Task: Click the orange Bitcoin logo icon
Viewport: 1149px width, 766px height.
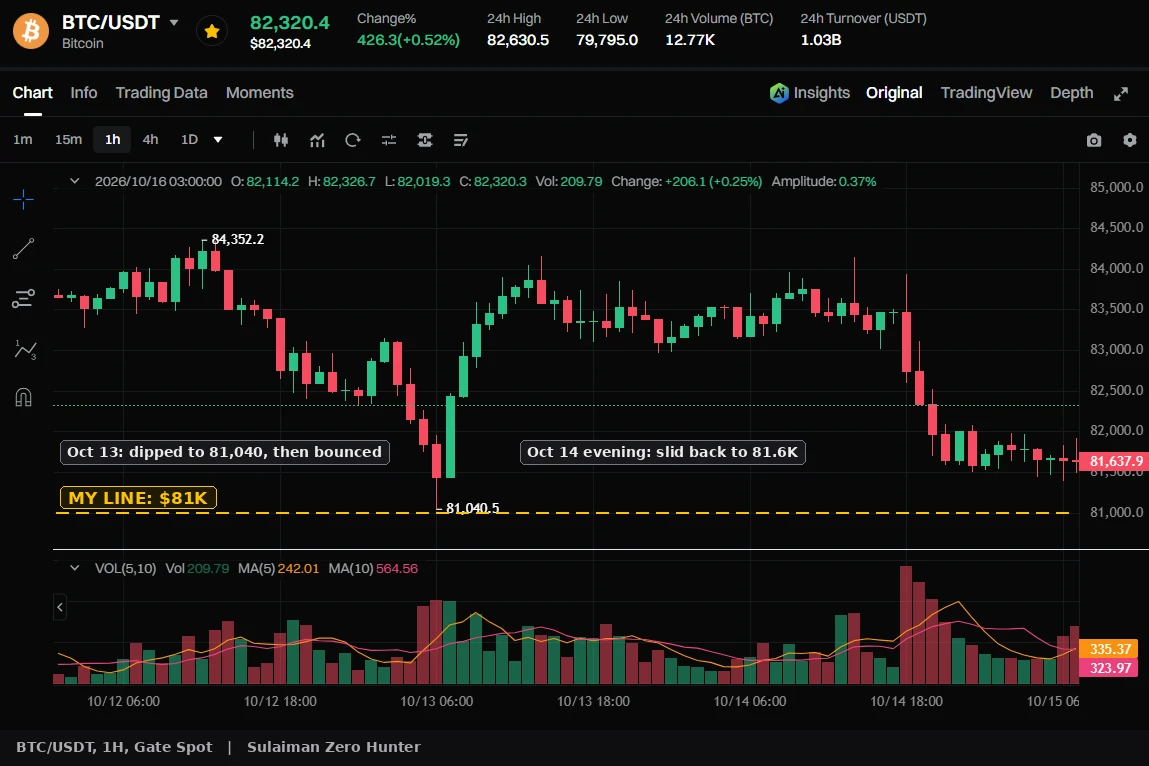Action: coord(31,31)
